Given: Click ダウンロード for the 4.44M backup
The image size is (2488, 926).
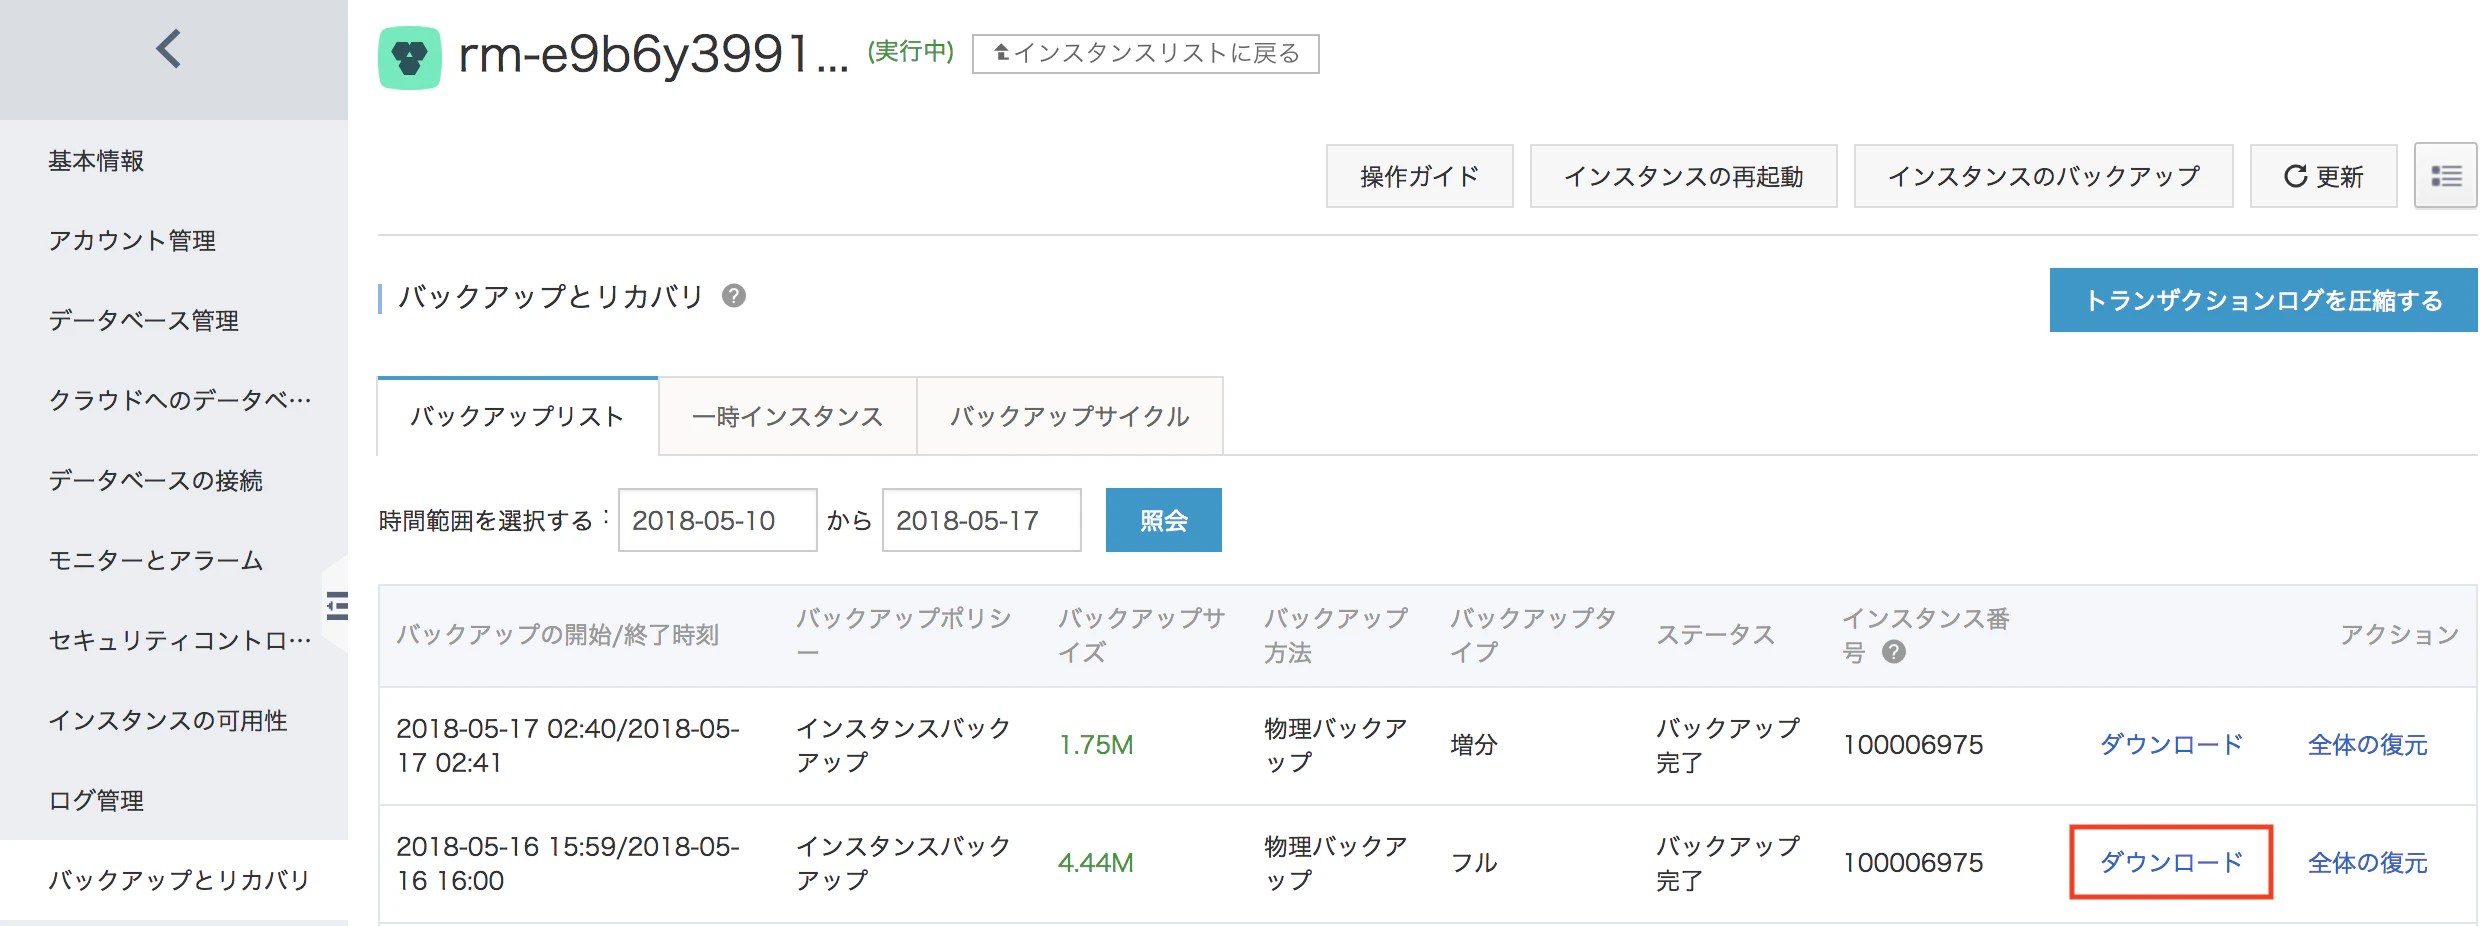Looking at the screenshot, I should coord(2171,862).
